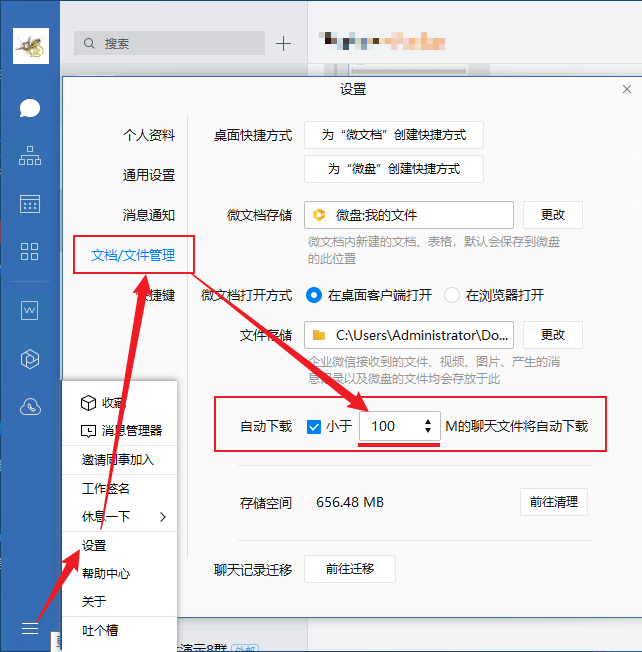642x652 pixels.
Task: Open 消息管理器 from the popup menu
Action: (x=119, y=430)
